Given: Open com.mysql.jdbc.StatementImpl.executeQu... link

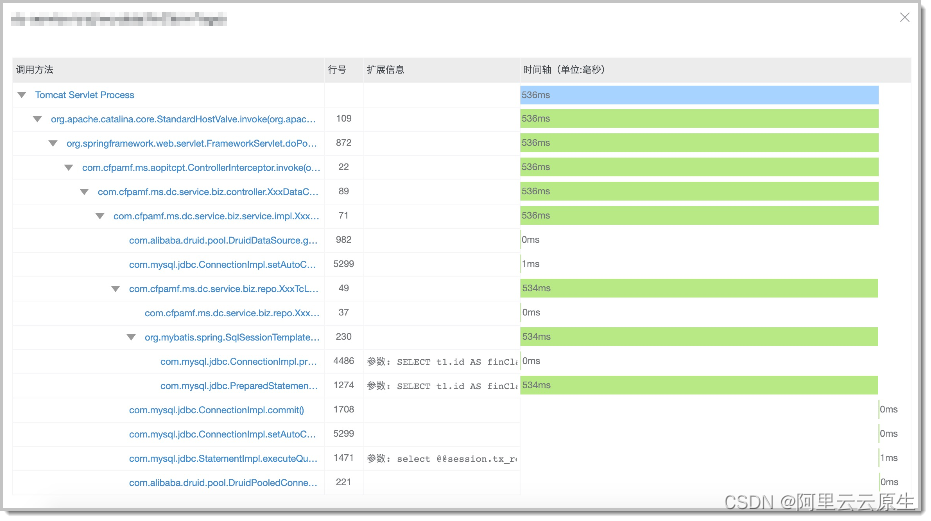Looking at the screenshot, I should coord(223,459).
